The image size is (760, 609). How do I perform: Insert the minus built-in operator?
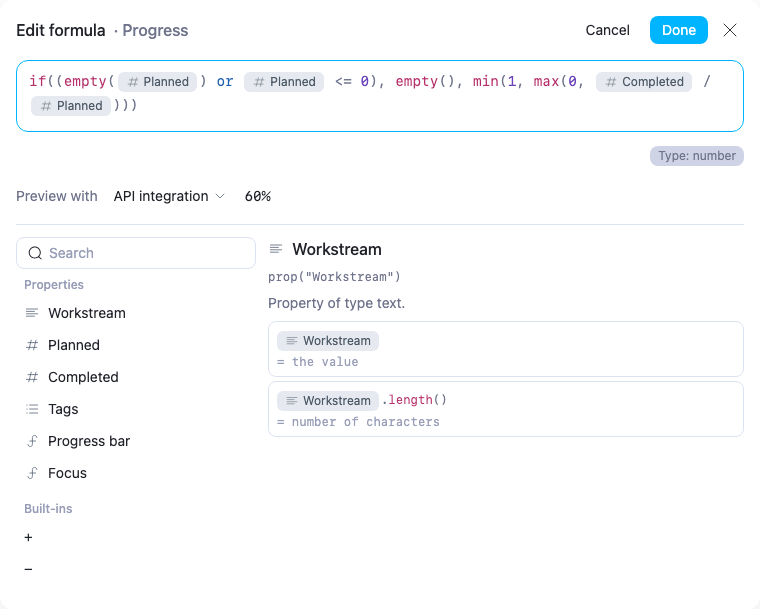tap(29, 569)
